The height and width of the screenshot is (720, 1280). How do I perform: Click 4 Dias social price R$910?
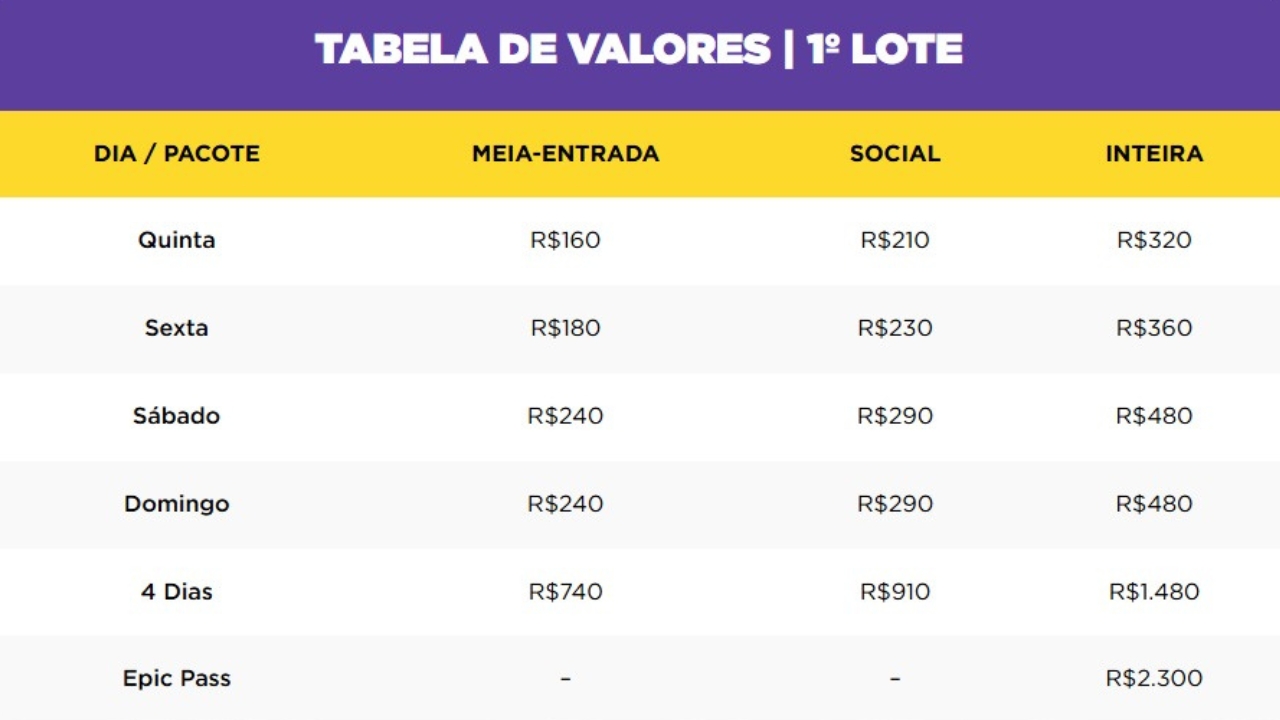[x=895, y=591]
